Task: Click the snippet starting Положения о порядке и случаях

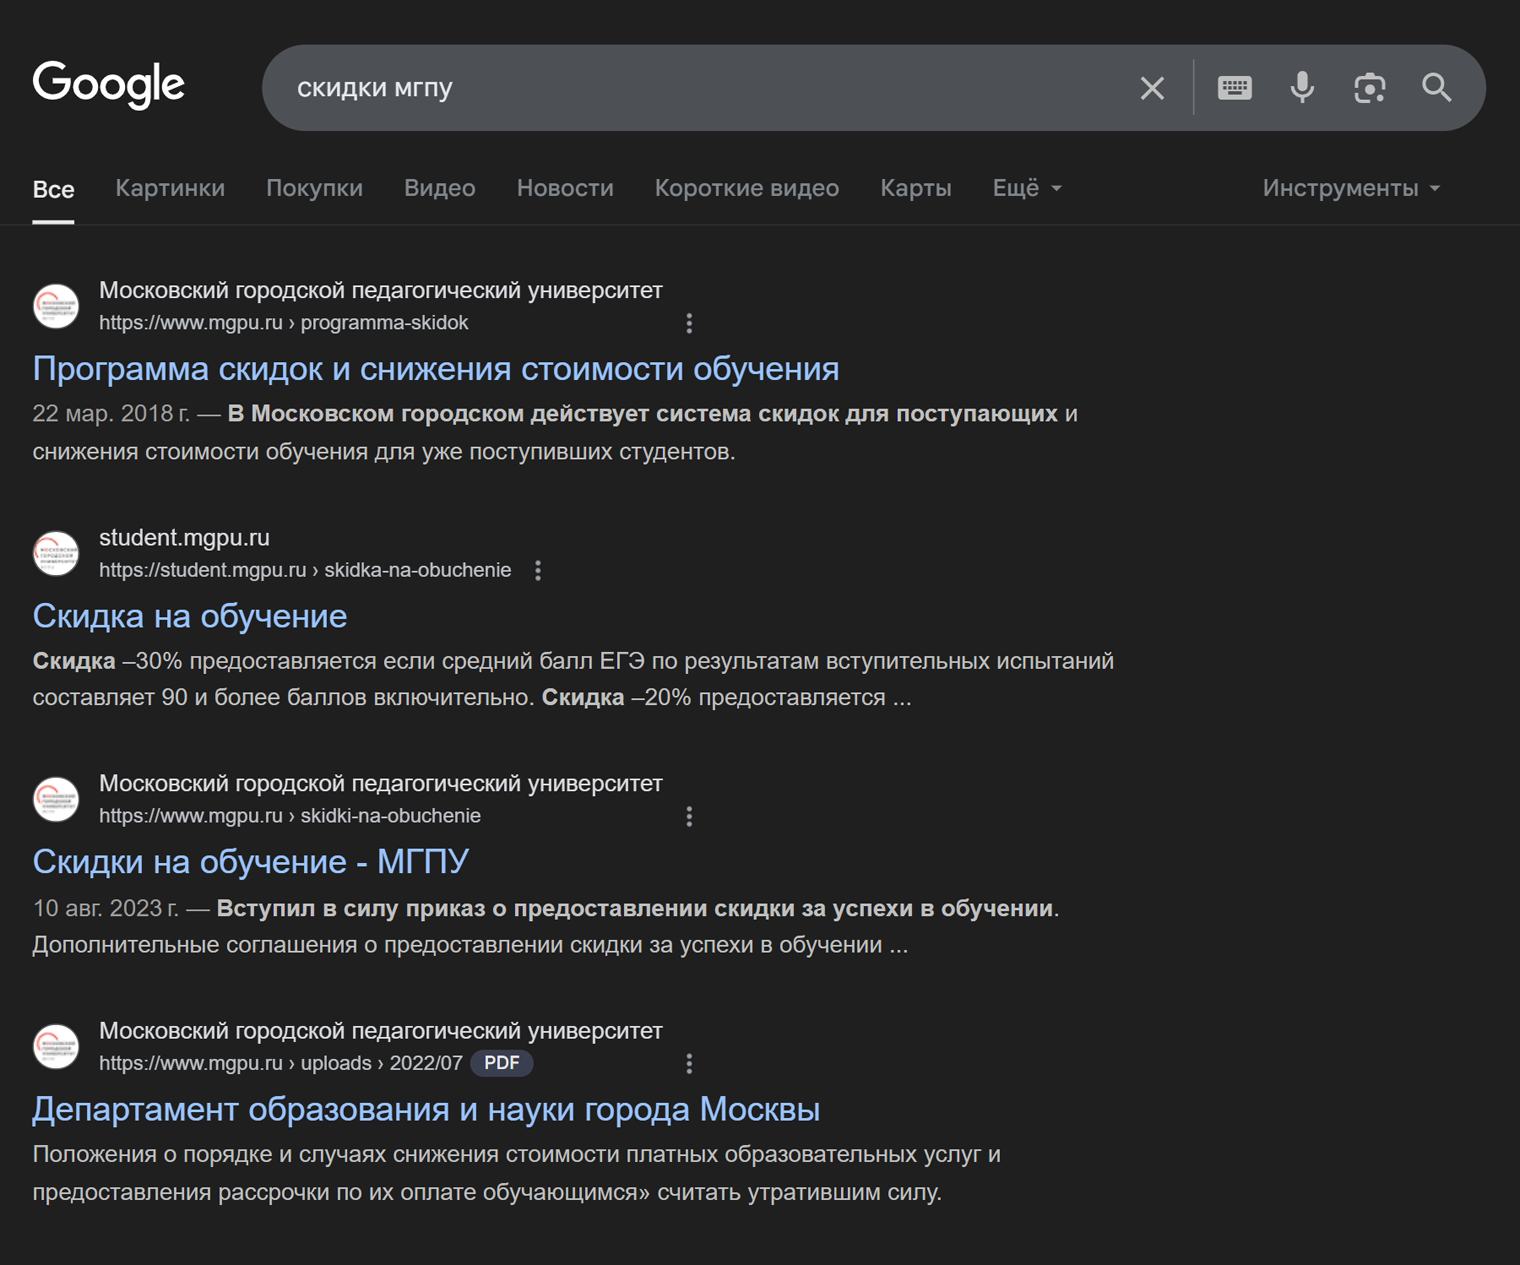Action: click(517, 1173)
